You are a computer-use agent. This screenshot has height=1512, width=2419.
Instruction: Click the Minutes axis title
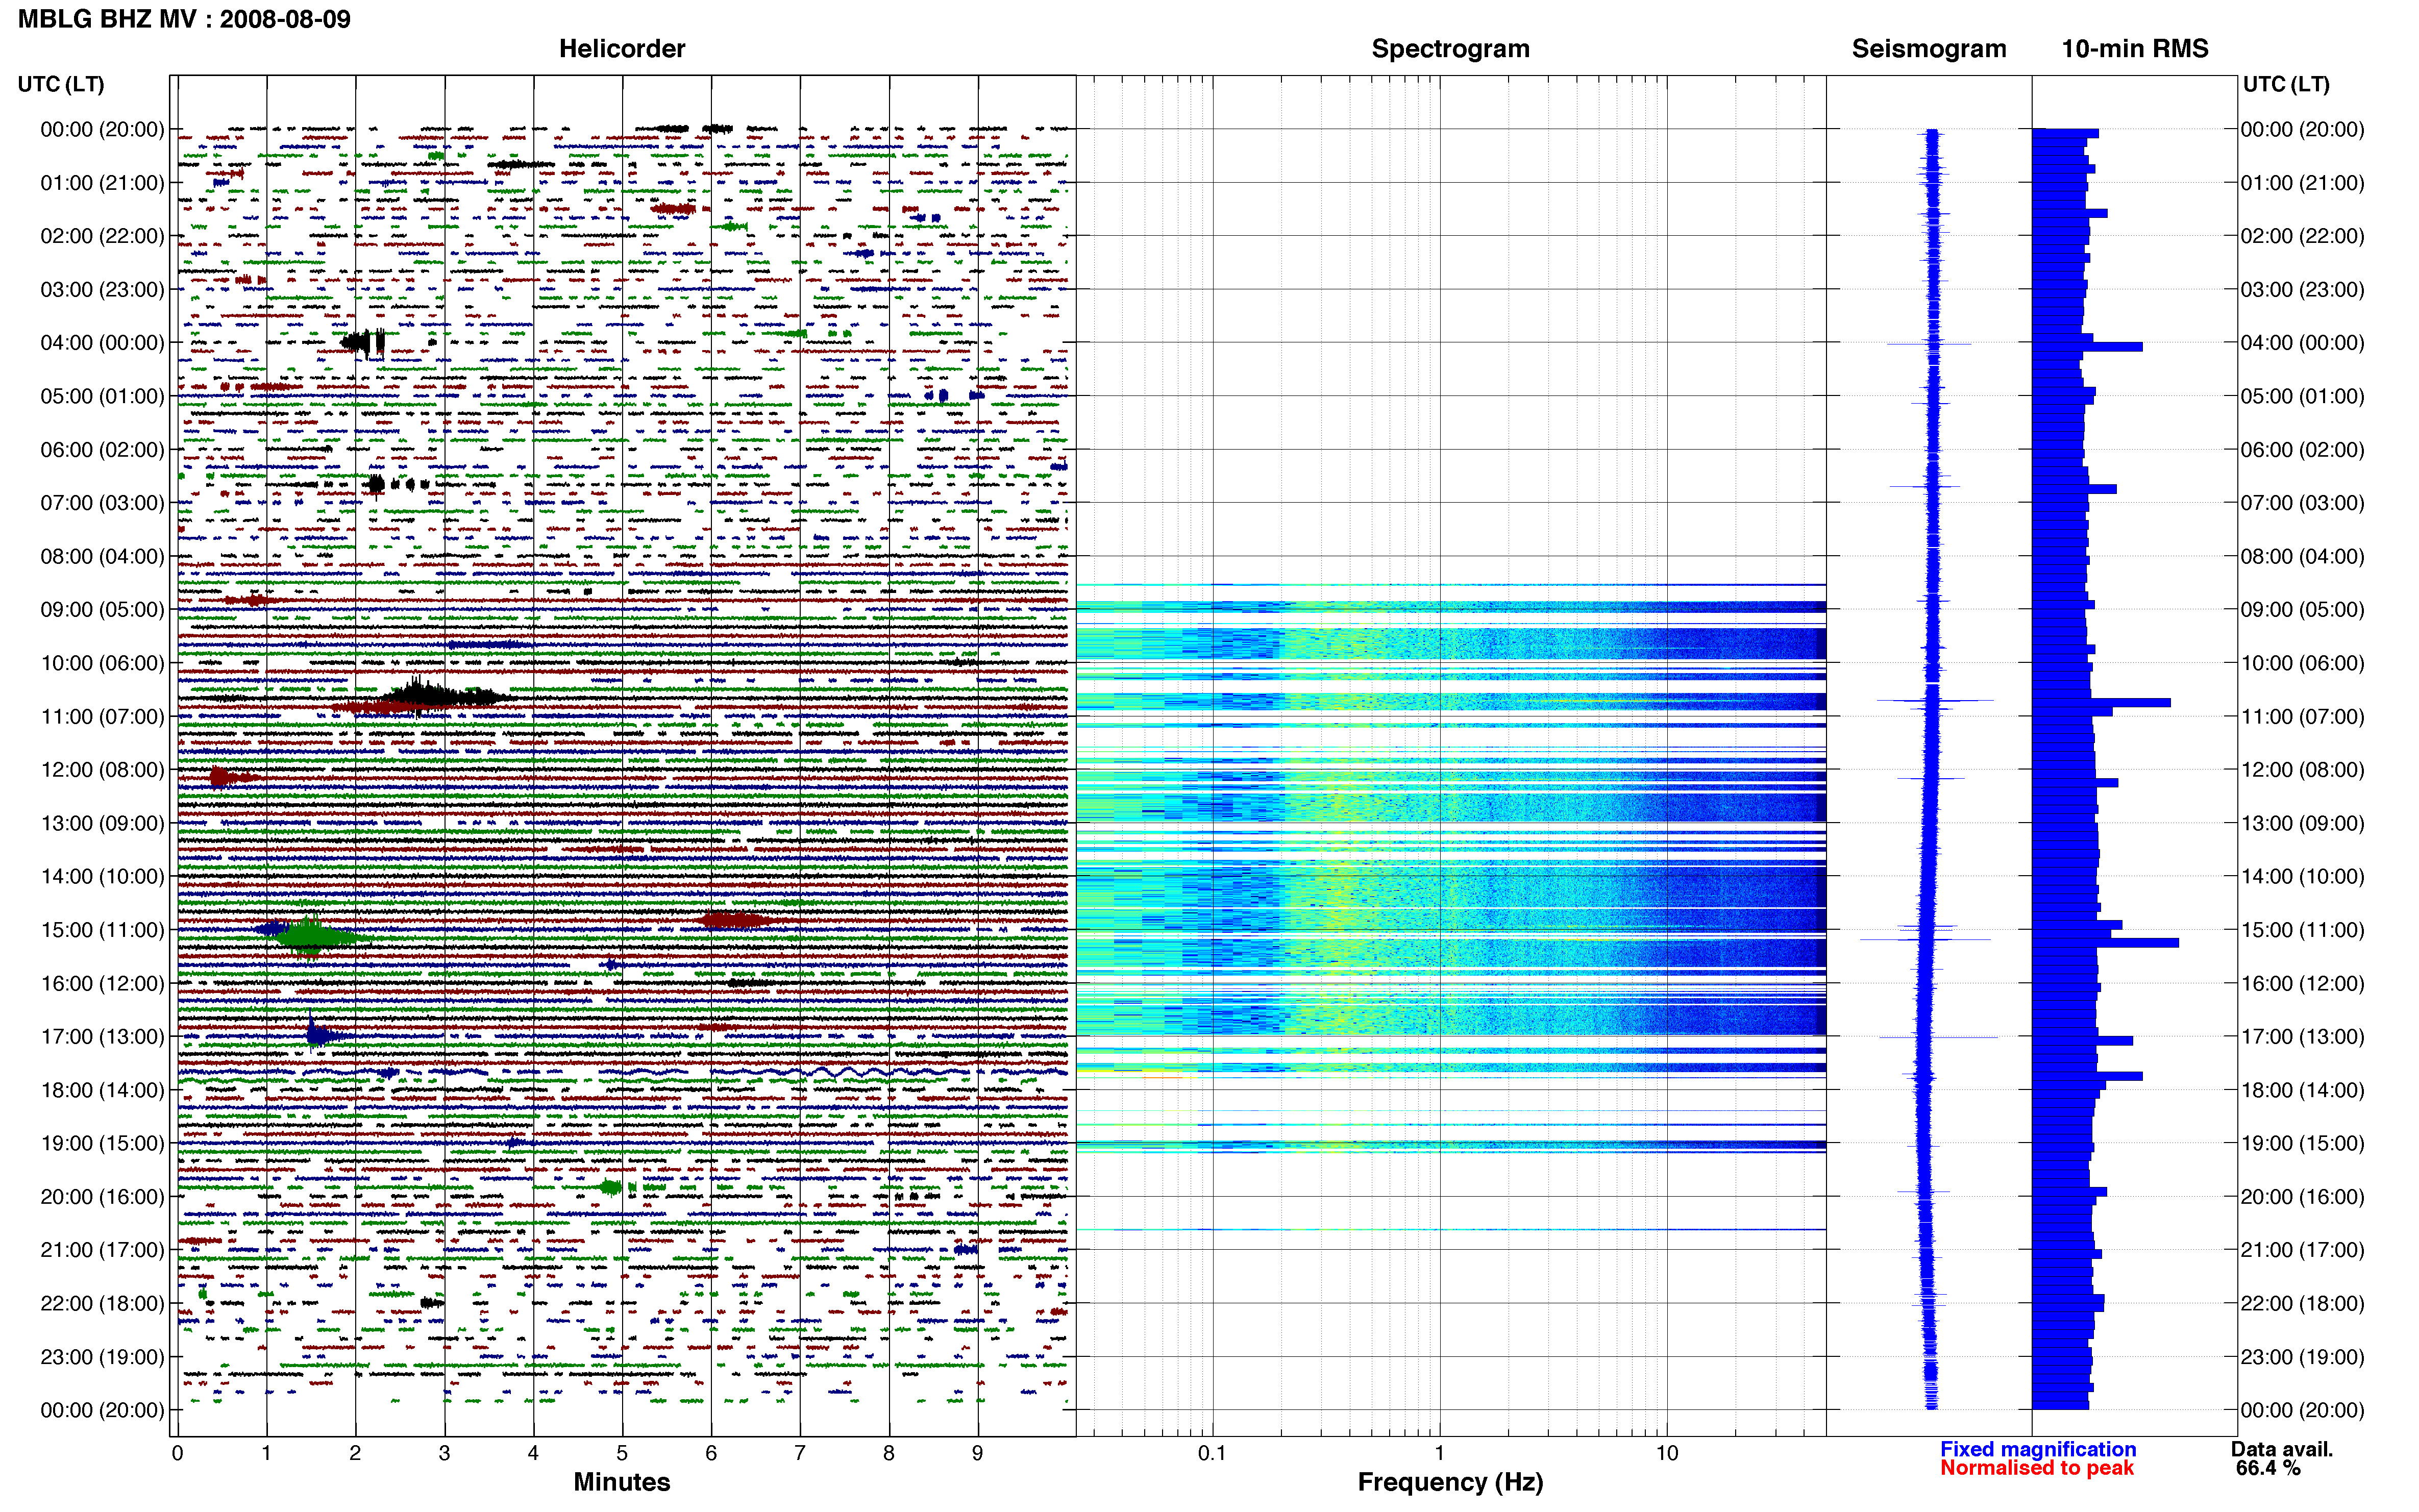point(622,1482)
